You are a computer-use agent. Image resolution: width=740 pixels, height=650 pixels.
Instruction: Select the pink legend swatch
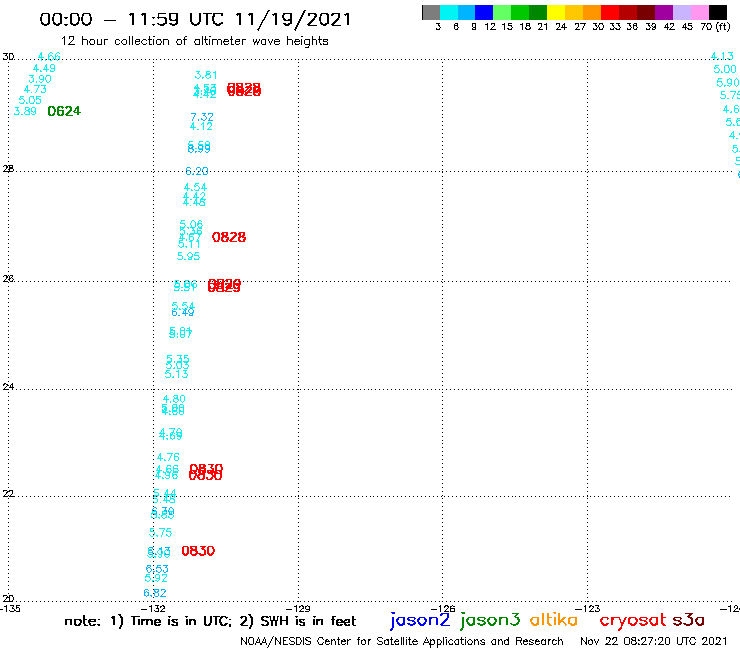tap(699, 12)
